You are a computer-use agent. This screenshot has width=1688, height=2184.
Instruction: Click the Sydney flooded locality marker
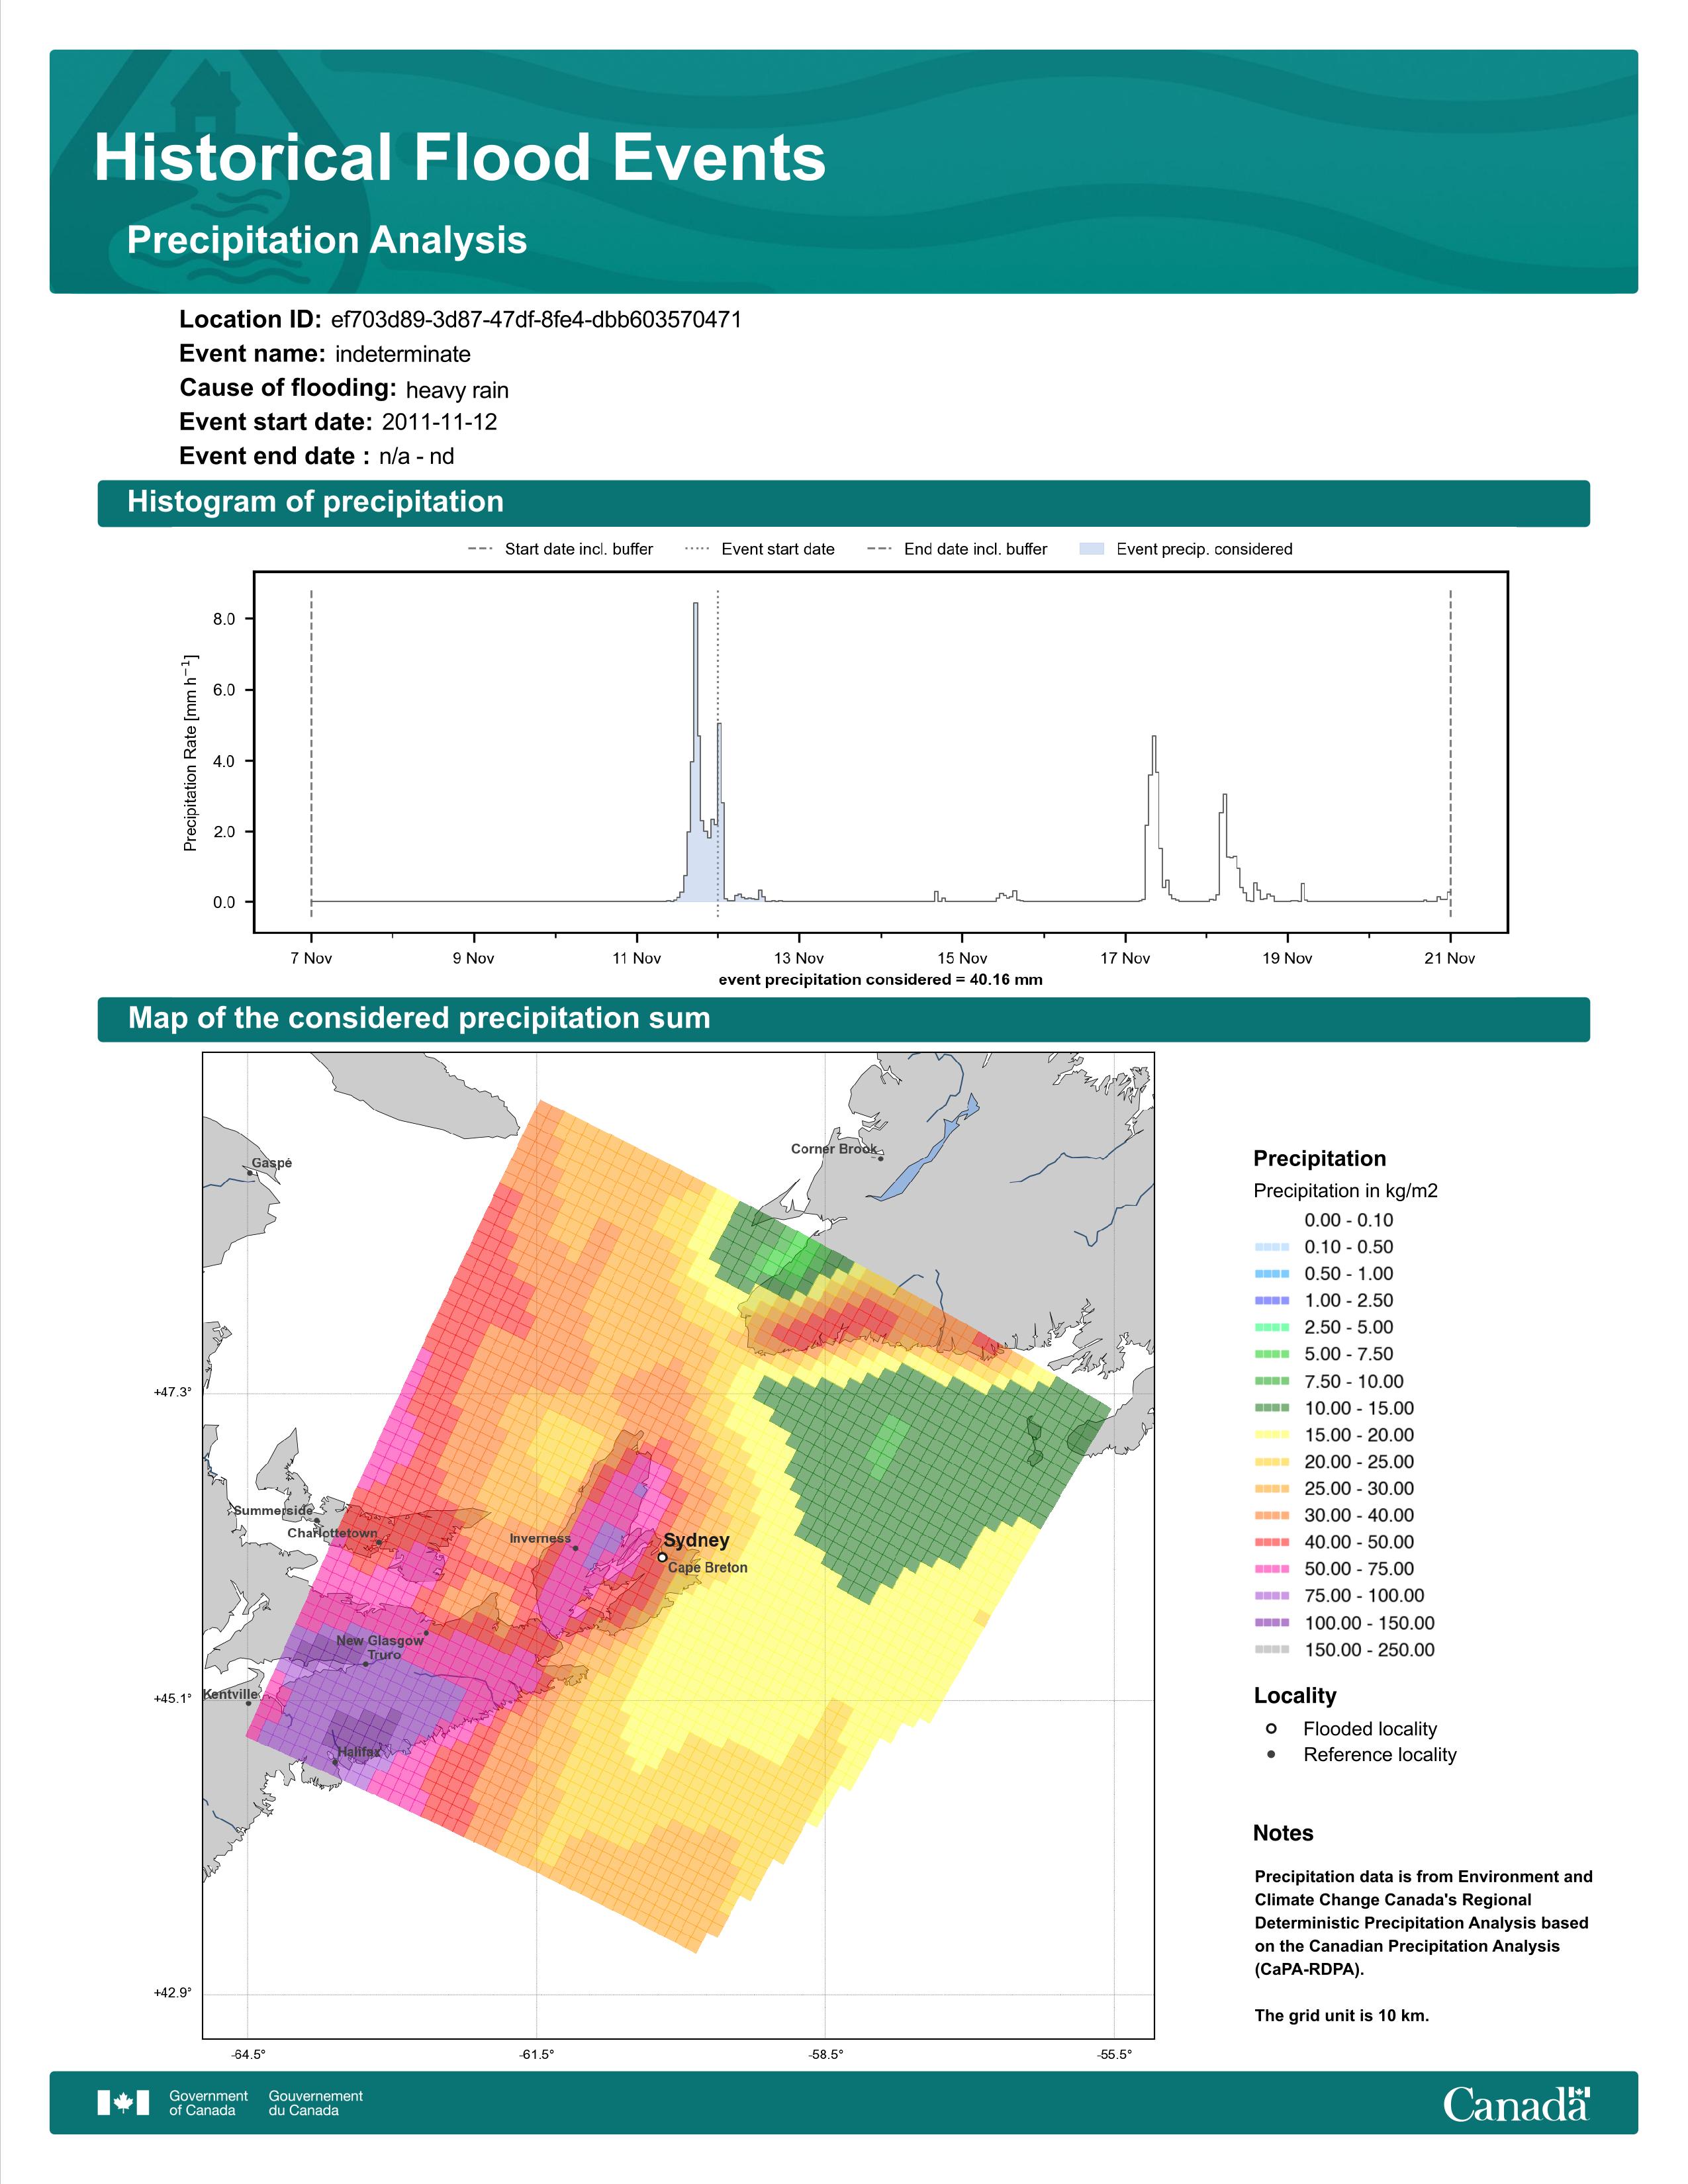coord(662,1557)
